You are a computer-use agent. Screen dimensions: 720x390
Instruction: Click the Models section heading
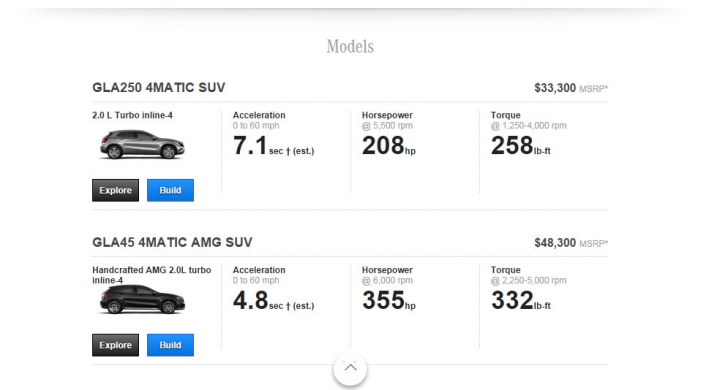click(350, 46)
